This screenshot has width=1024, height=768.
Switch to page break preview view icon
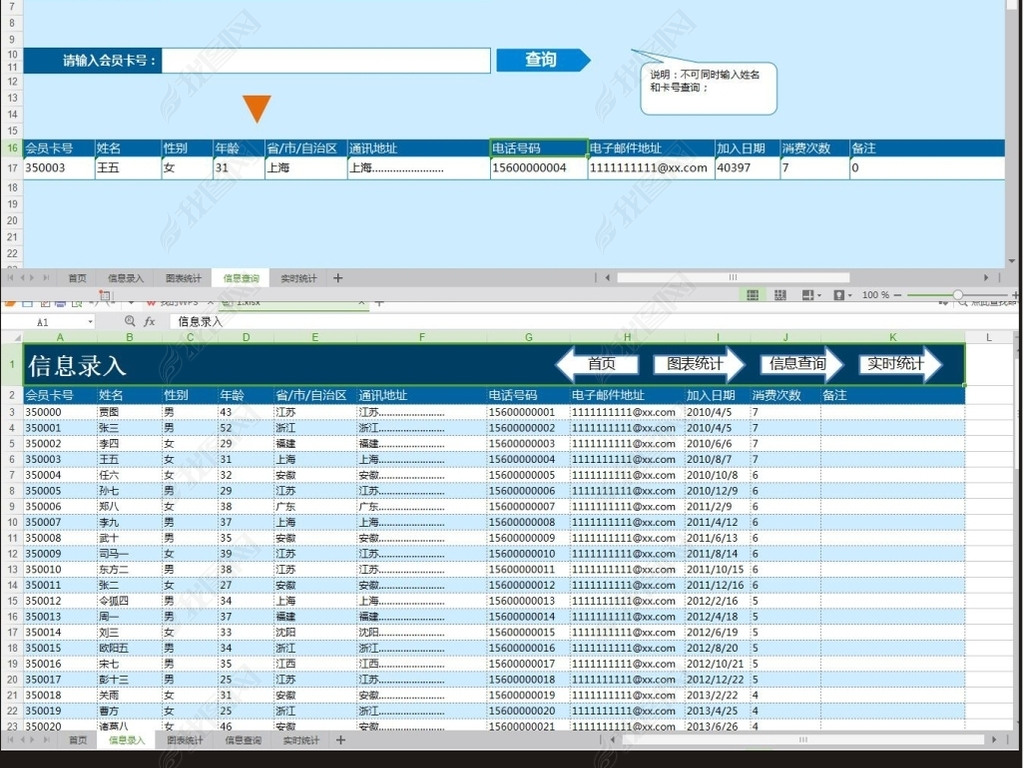780,295
